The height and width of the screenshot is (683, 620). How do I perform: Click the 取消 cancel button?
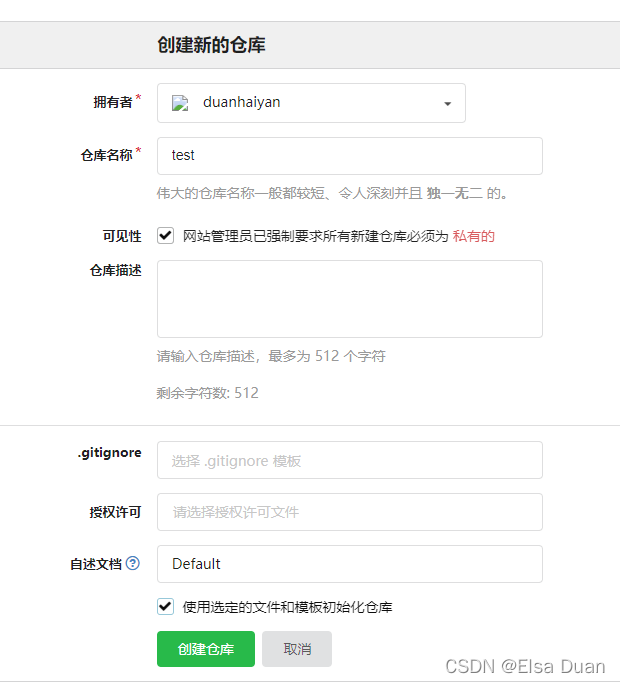tap(297, 649)
